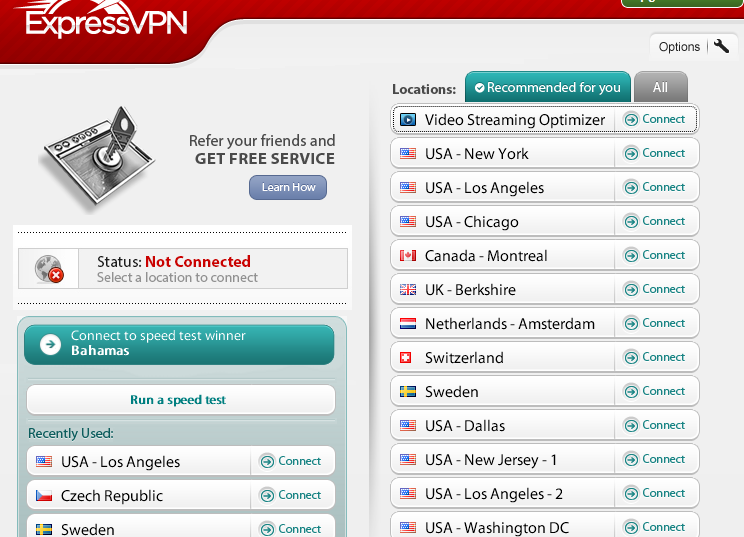Image resolution: width=744 pixels, height=537 pixels.
Task: Connect to Sweden in Locations list
Action: pyautogui.click(x=655, y=391)
